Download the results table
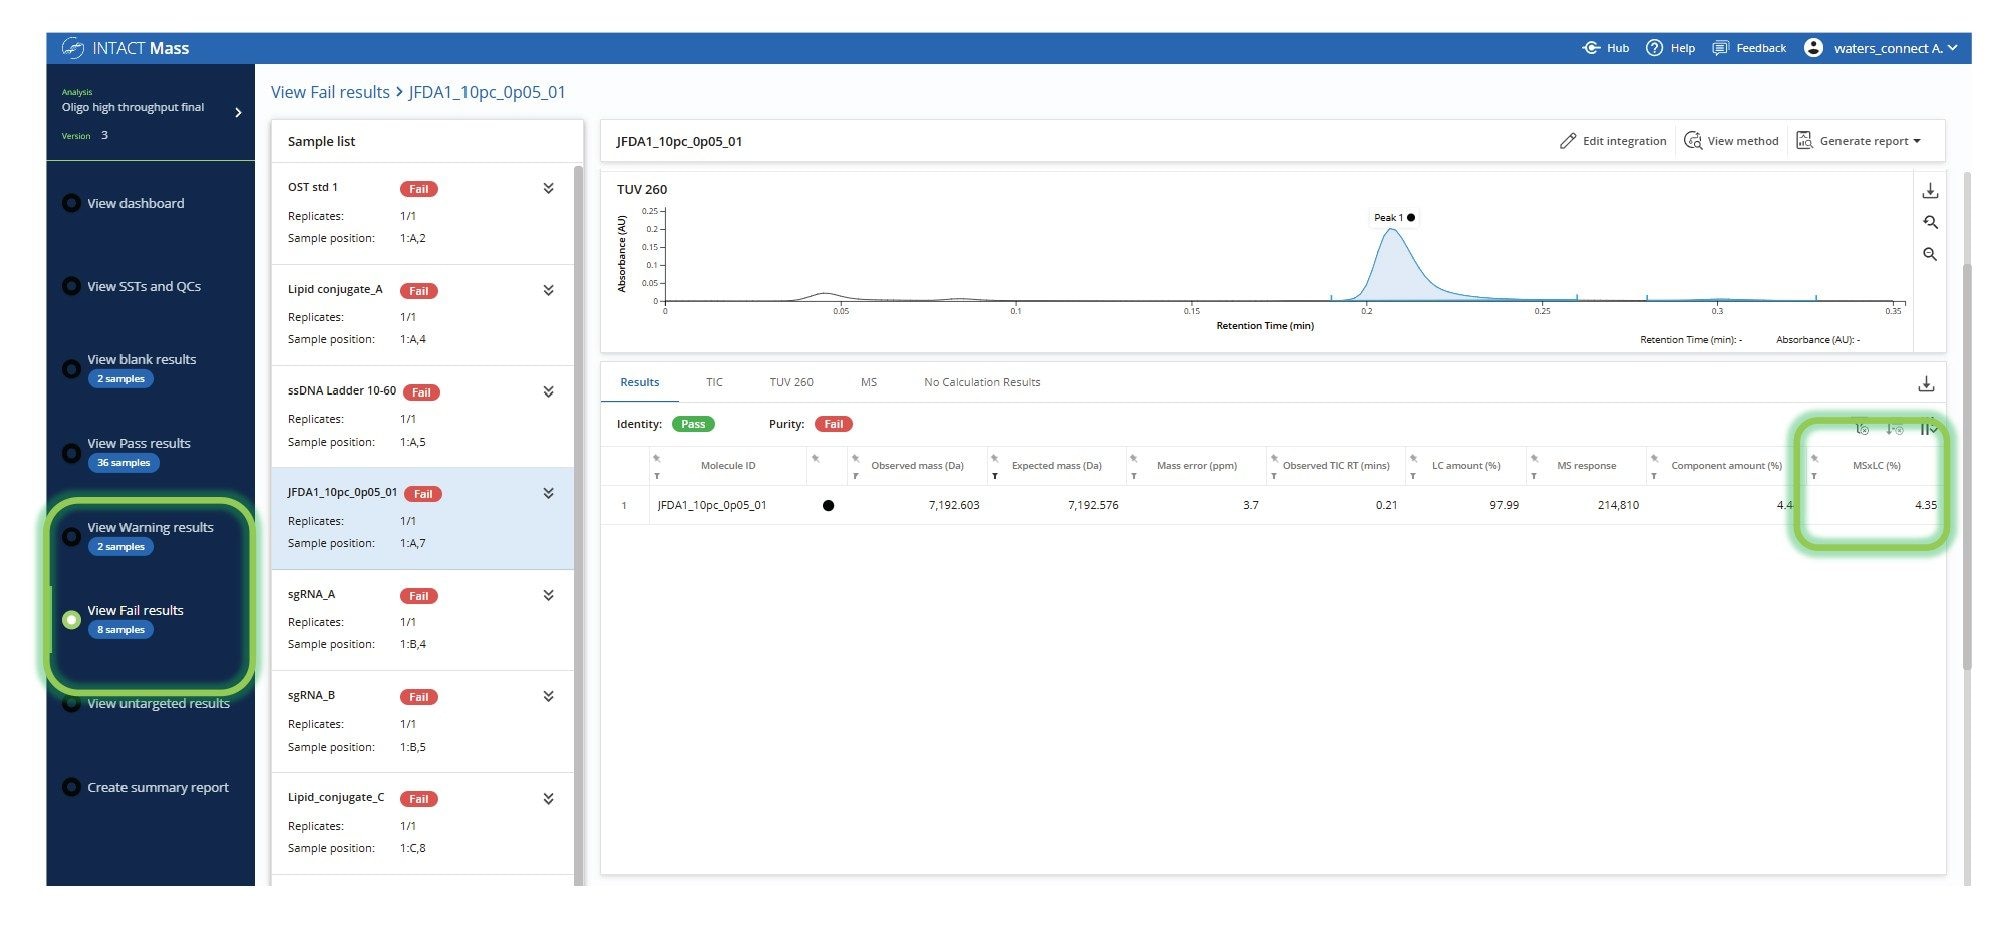Viewport: 2000px width, 925px height. (x=1926, y=384)
